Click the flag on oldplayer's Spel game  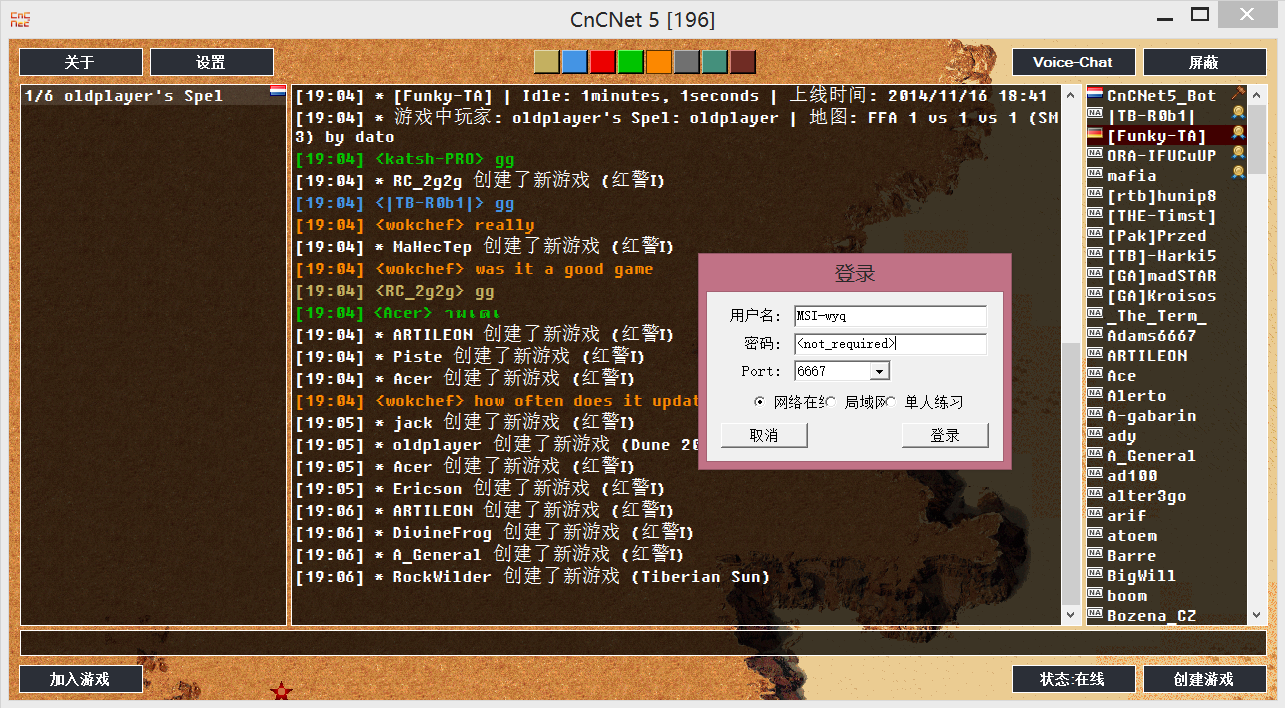pyautogui.click(x=277, y=94)
